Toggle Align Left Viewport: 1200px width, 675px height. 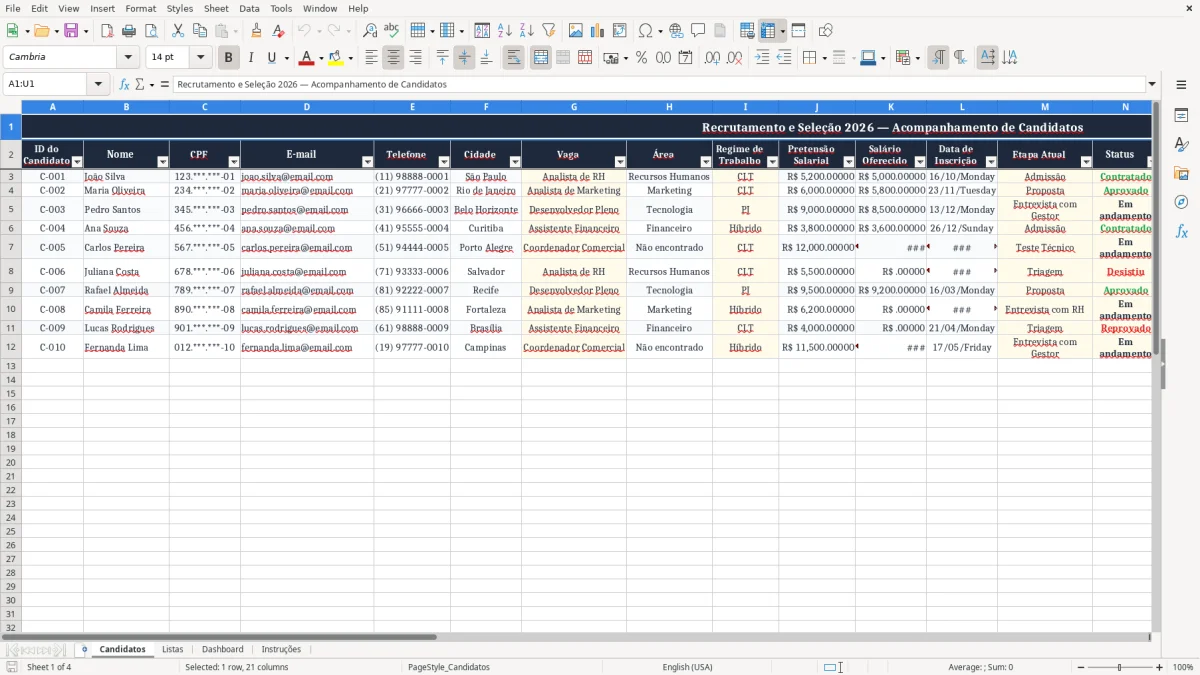point(371,58)
